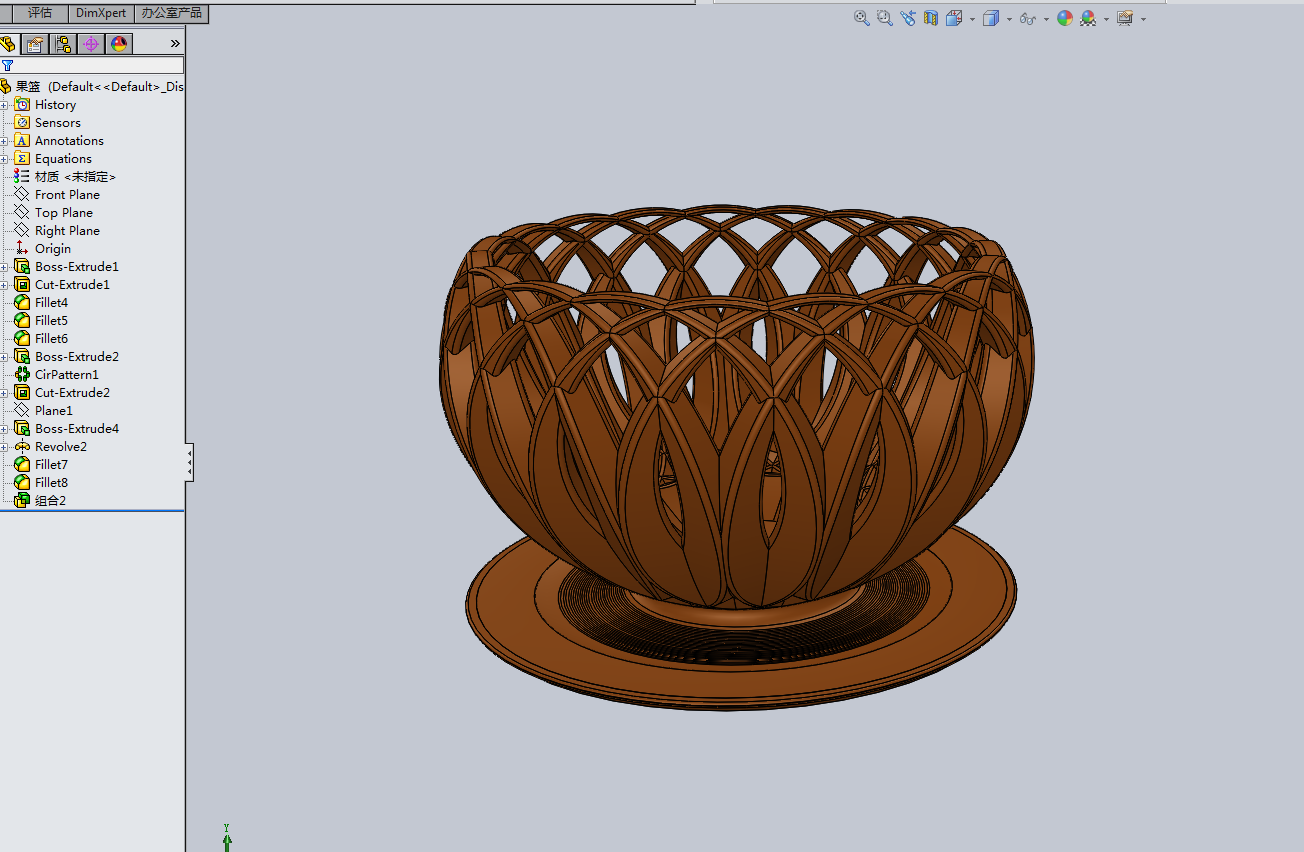Click the Apply Scene icon
1304x852 pixels.
(1088, 18)
